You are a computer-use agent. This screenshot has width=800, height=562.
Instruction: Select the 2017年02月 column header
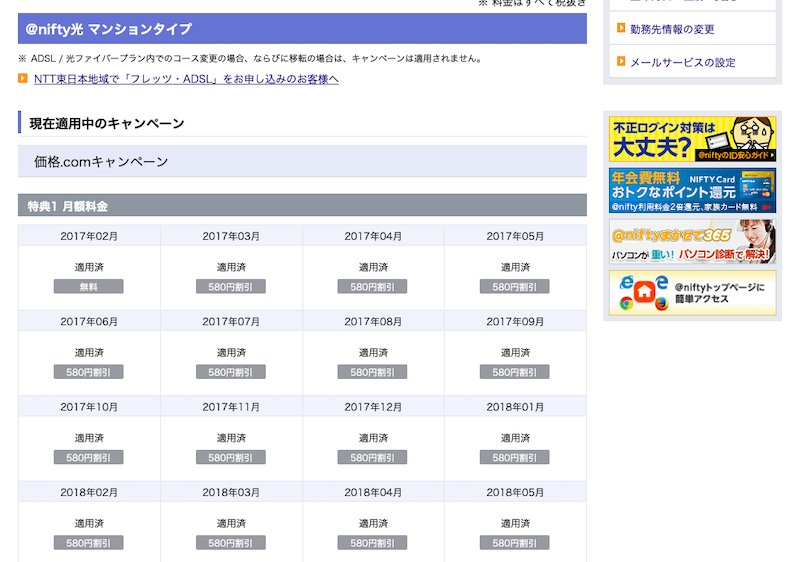89,236
